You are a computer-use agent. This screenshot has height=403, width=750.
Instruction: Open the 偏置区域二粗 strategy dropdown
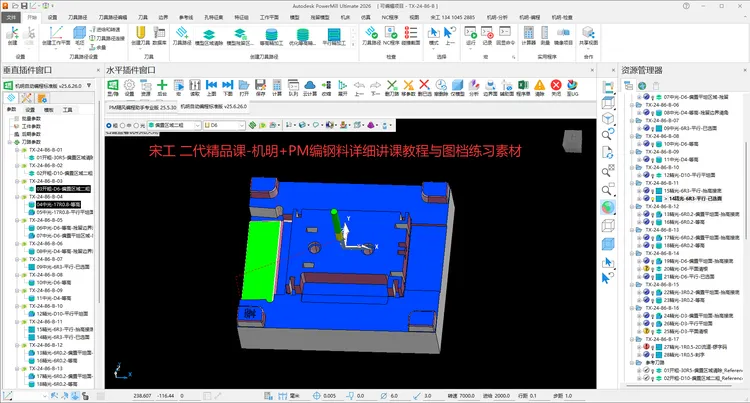196,126
